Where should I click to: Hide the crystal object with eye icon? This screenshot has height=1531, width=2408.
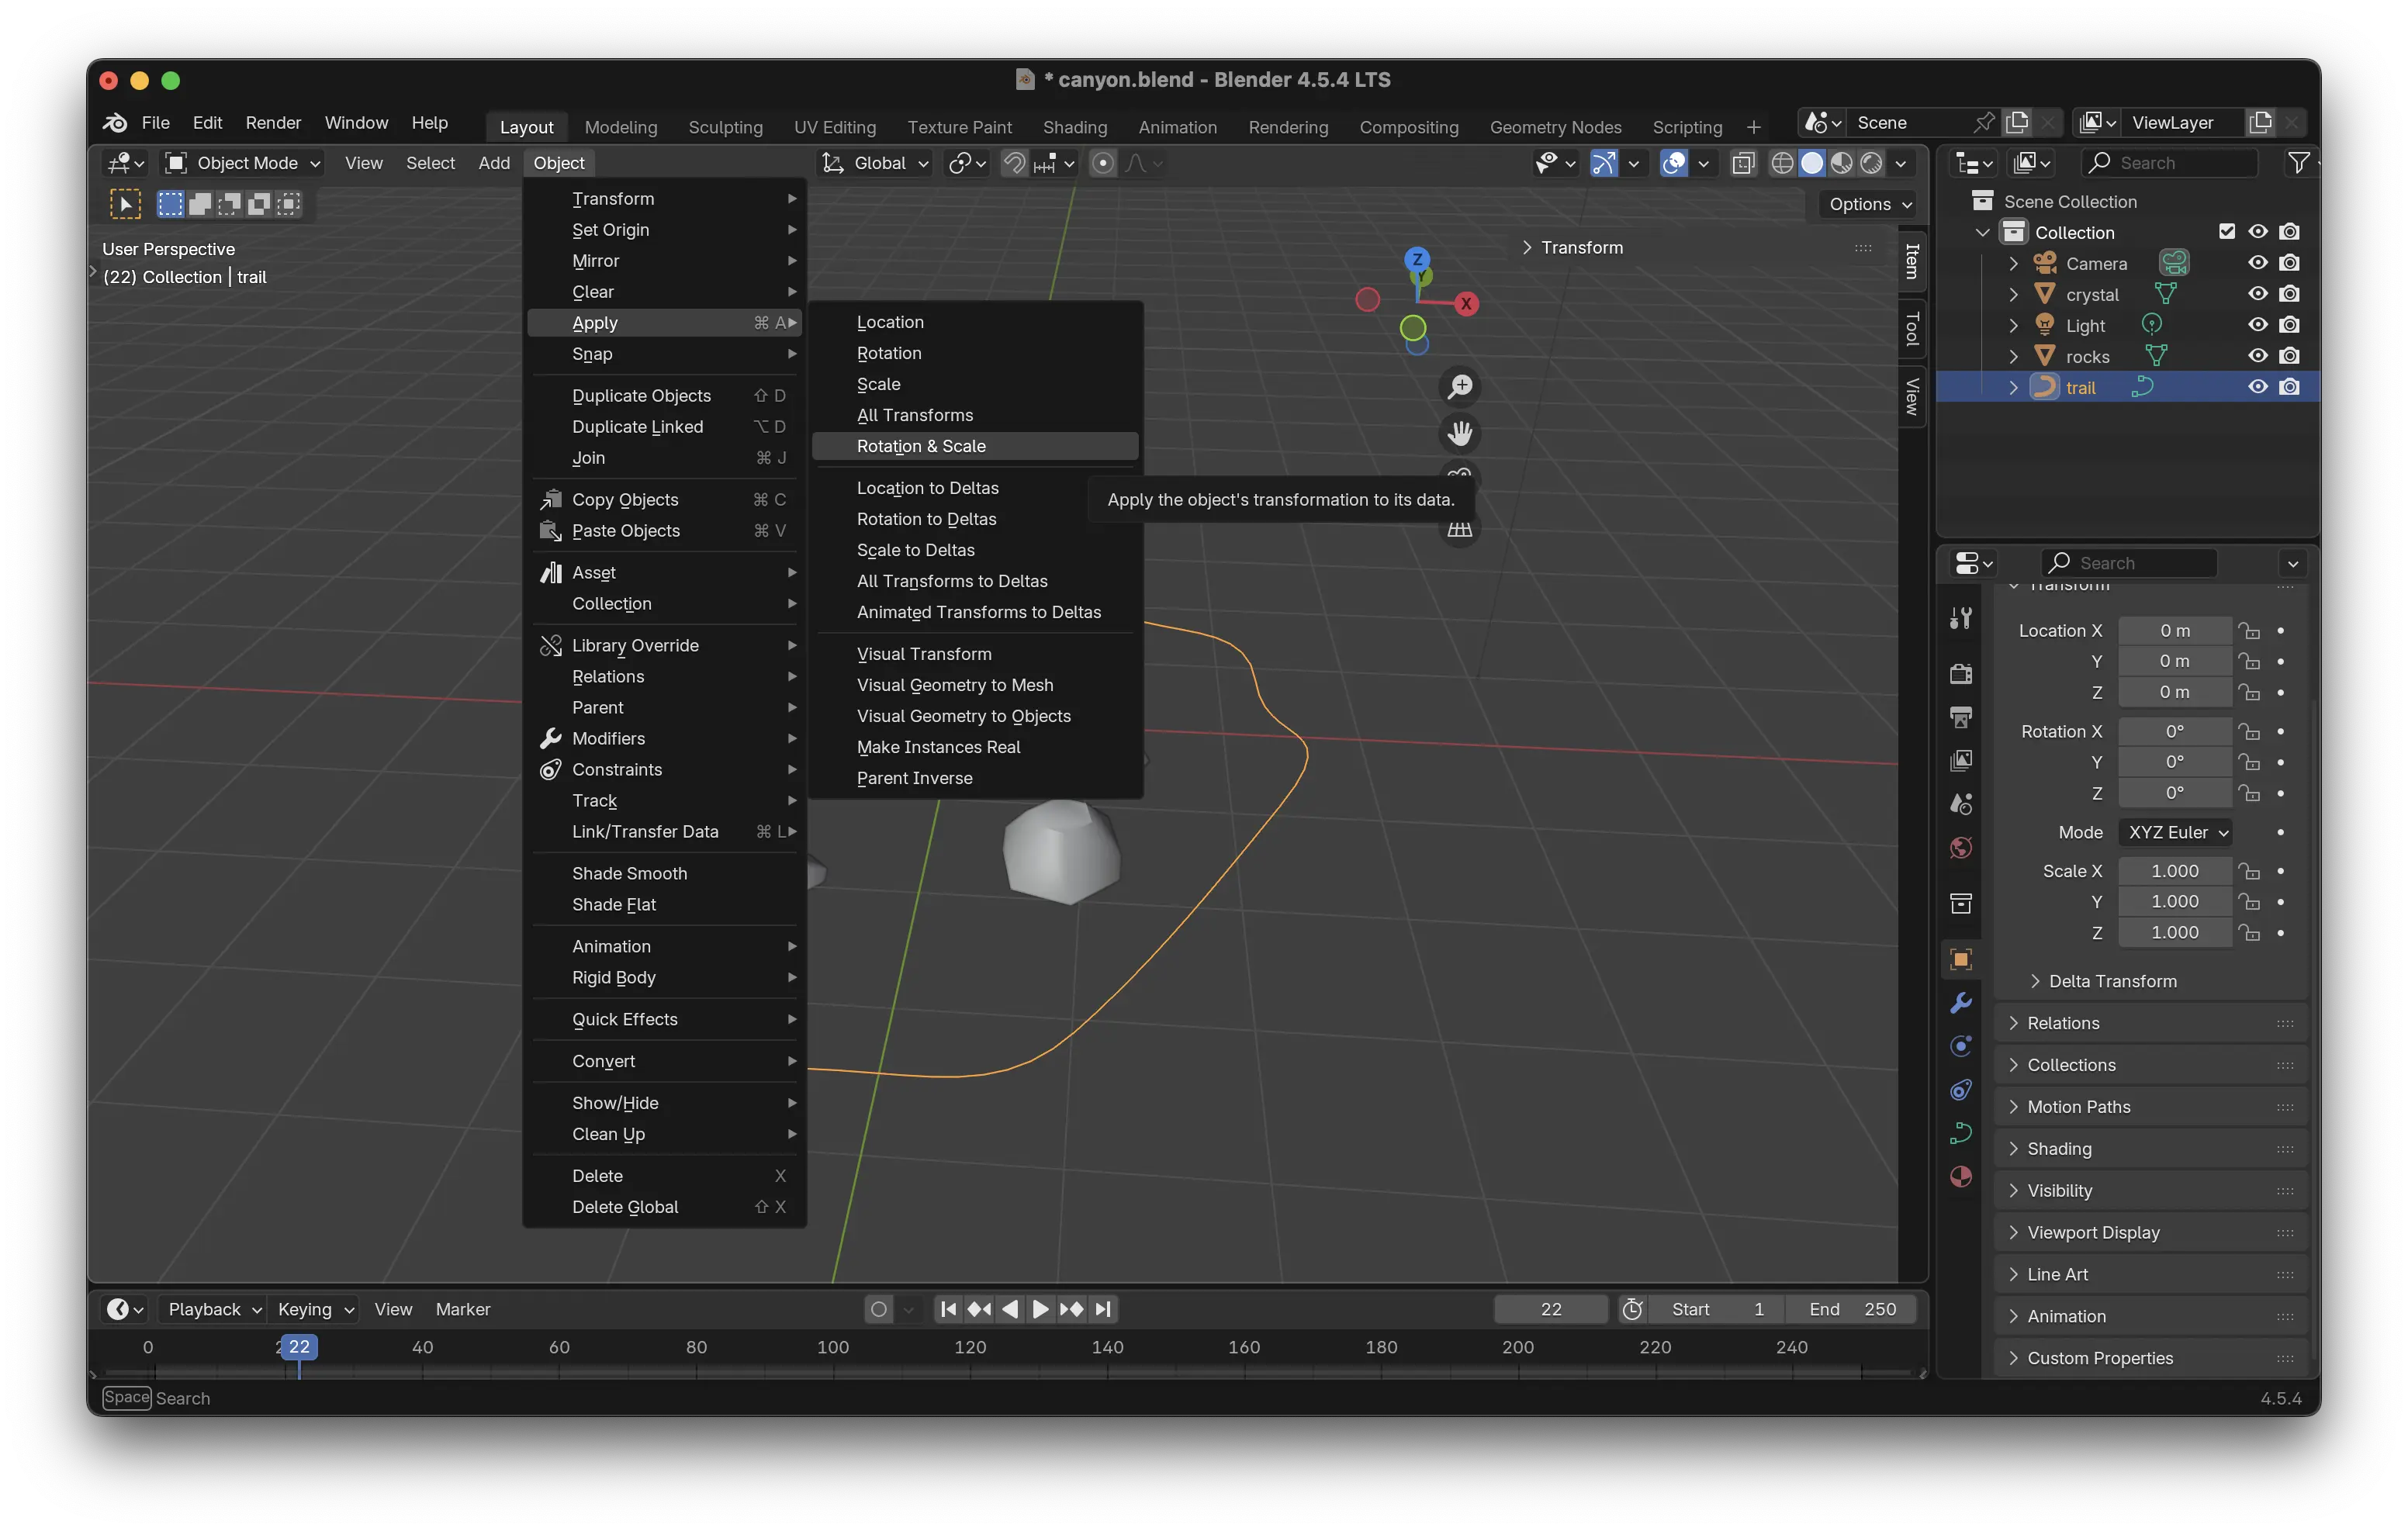[x=2257, y=294]
